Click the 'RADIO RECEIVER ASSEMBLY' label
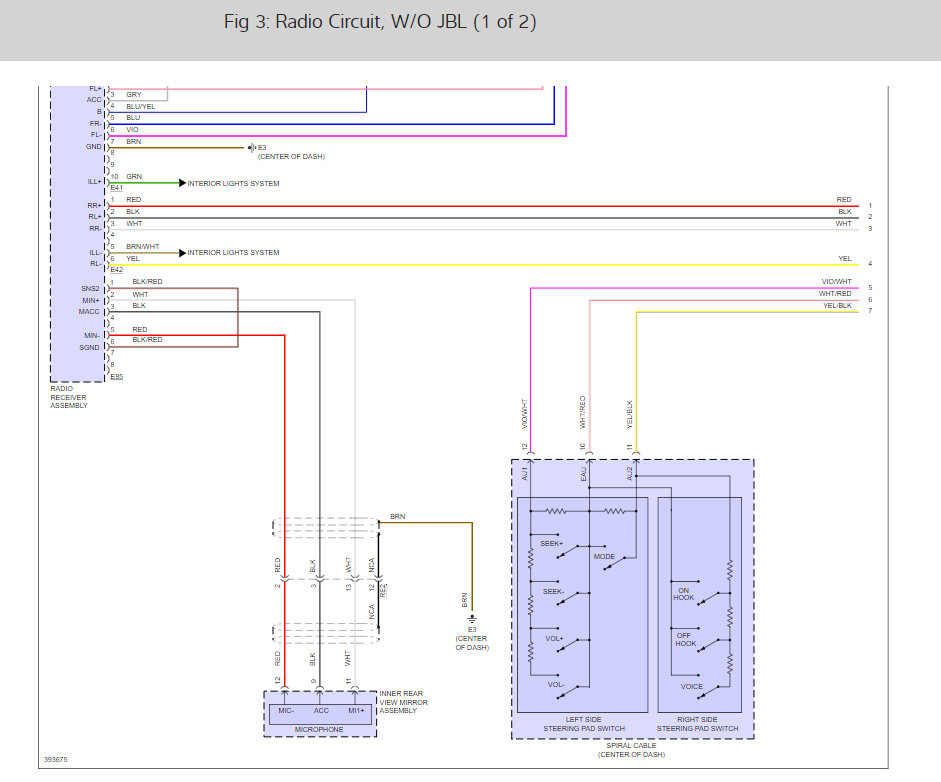Image resolution: width=941 pixels, height=782 pixels. click(68, 397)
